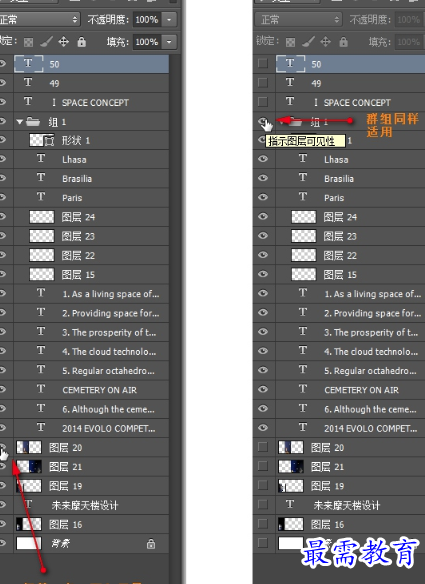The image size is (425, 584).
Task: Click the T icon of 未来摩天楼设计 layer, right panel
Action: [x=290, y=505]
